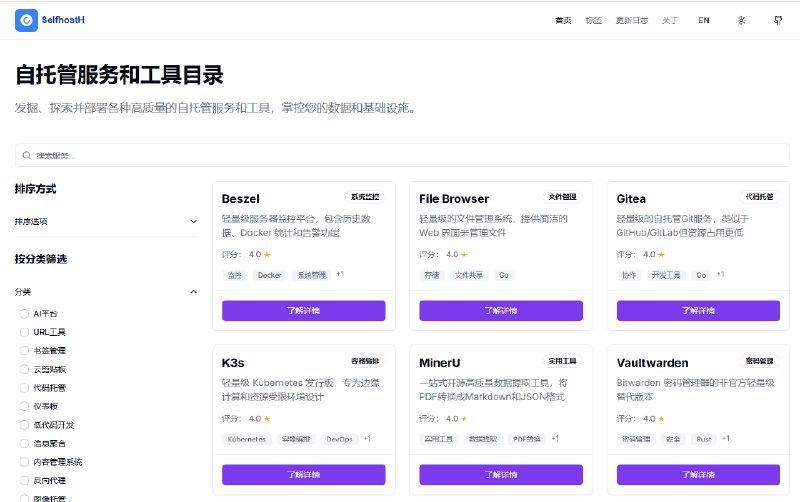Click the Docker tag on the Beszel card
This screenshot has height=502, width=800.
(x=269, y=274)
